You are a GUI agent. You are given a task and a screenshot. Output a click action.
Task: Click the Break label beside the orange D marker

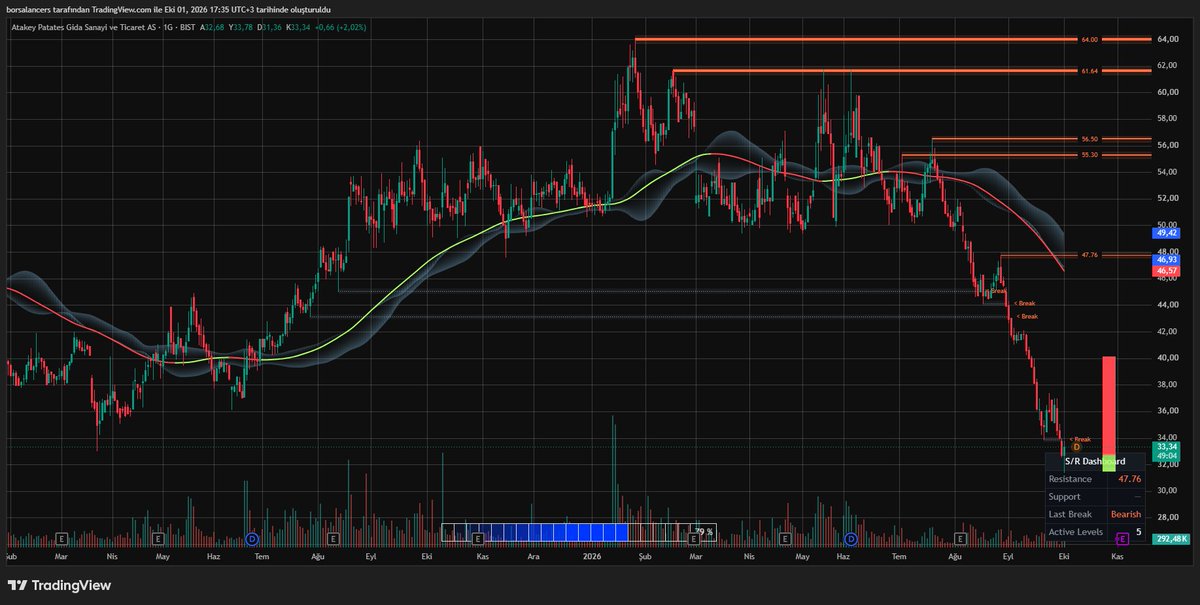point(1081,439)
